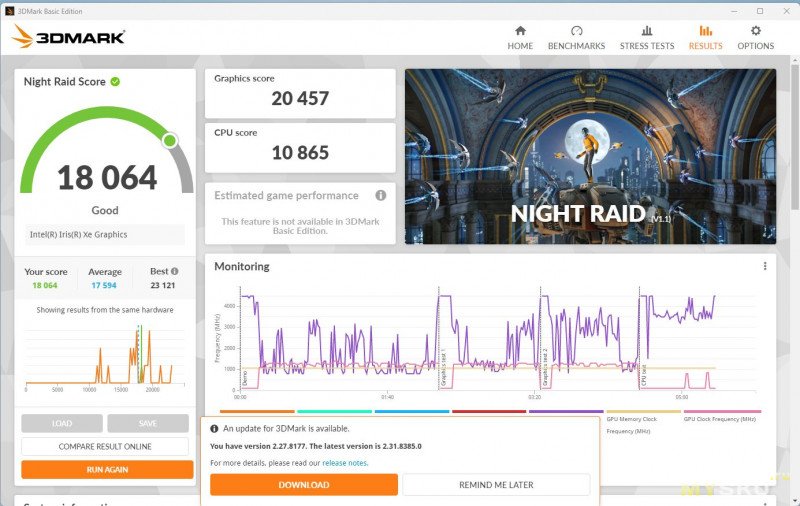This screenshot has width=800, height=506.
Task: Click the CPU score value 10 865
Action: tap(300, 153)
